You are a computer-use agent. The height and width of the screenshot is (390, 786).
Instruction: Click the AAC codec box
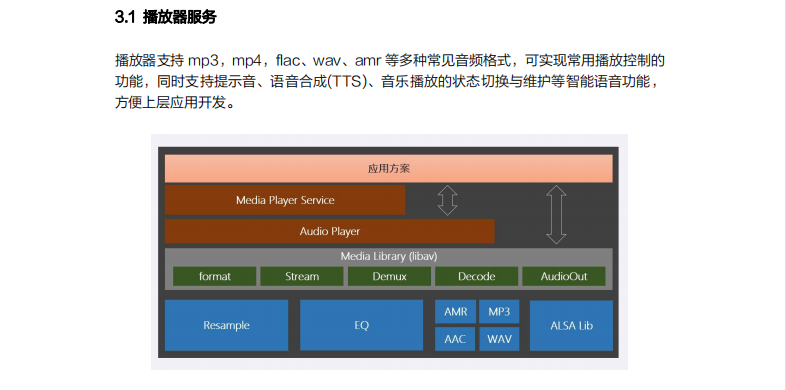(455, 339)
